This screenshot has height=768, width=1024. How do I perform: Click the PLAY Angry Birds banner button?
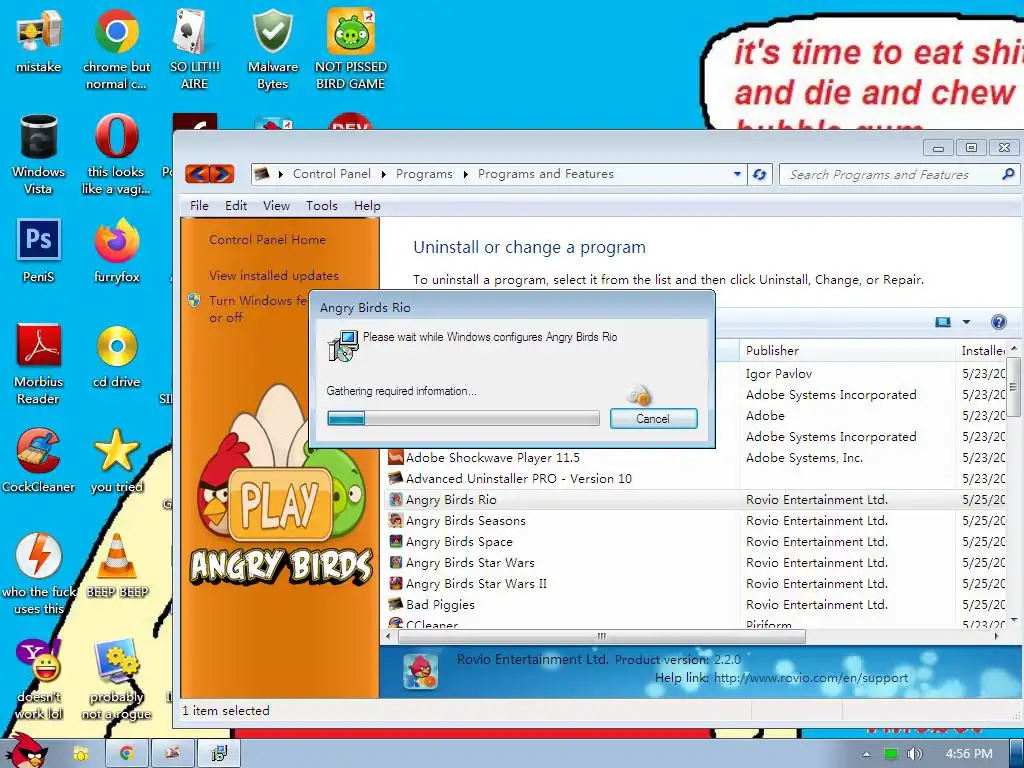click(x=281, y=505)
